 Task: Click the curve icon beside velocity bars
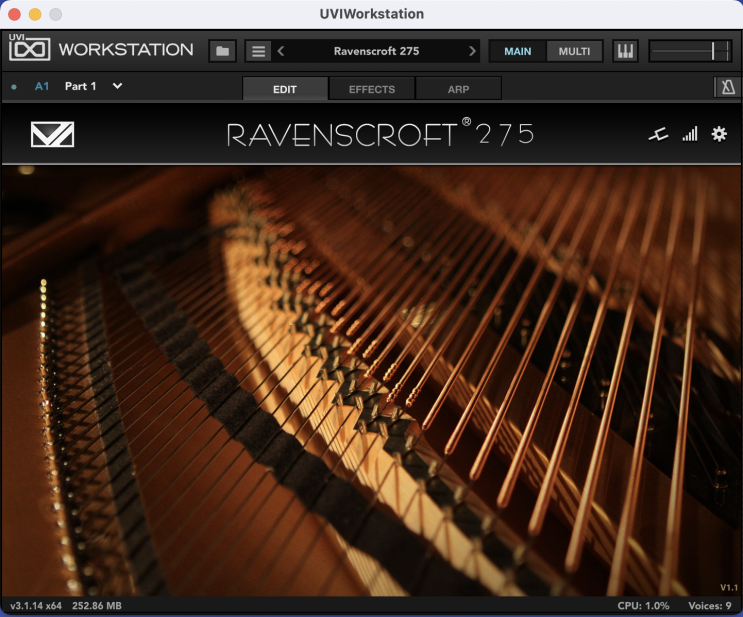point(657,134)
